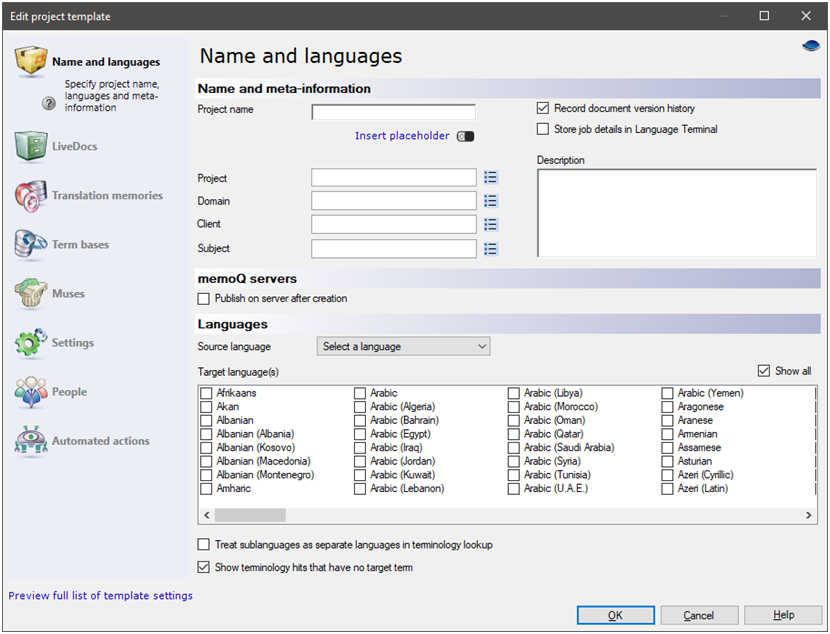Uncheck Record document version history

pyautogui.click(x=543, y=108)
